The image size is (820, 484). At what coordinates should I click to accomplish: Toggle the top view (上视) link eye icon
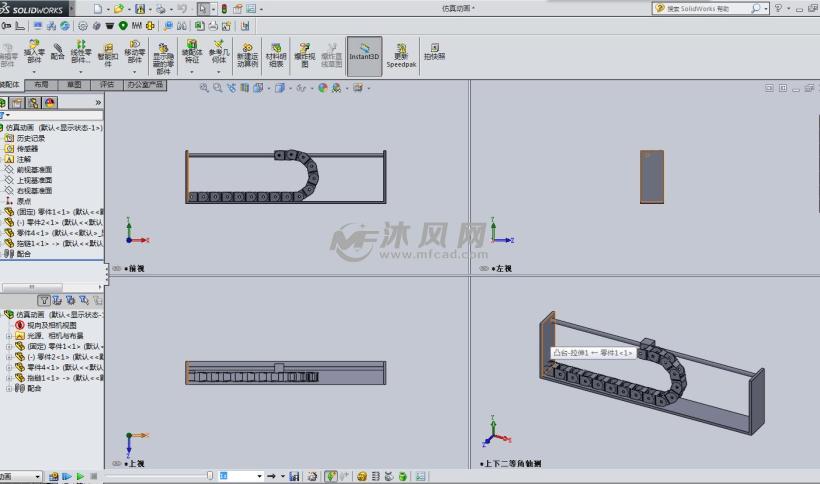[x=117, y=464]
